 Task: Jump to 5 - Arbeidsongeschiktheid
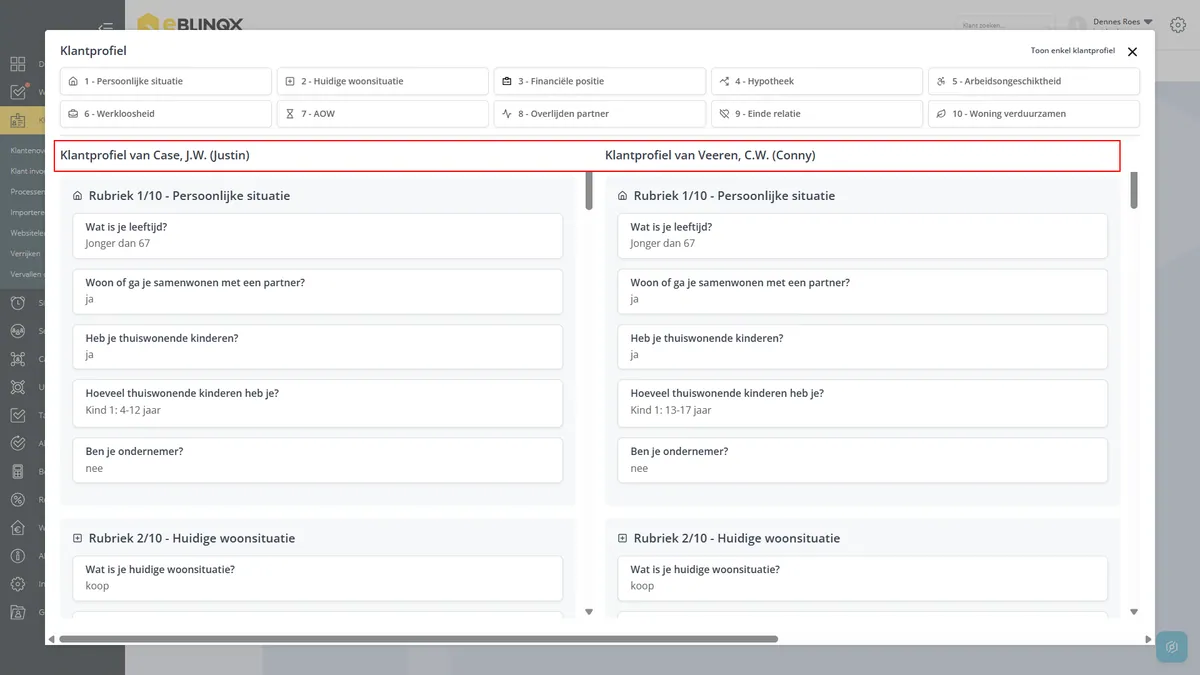1034,81
